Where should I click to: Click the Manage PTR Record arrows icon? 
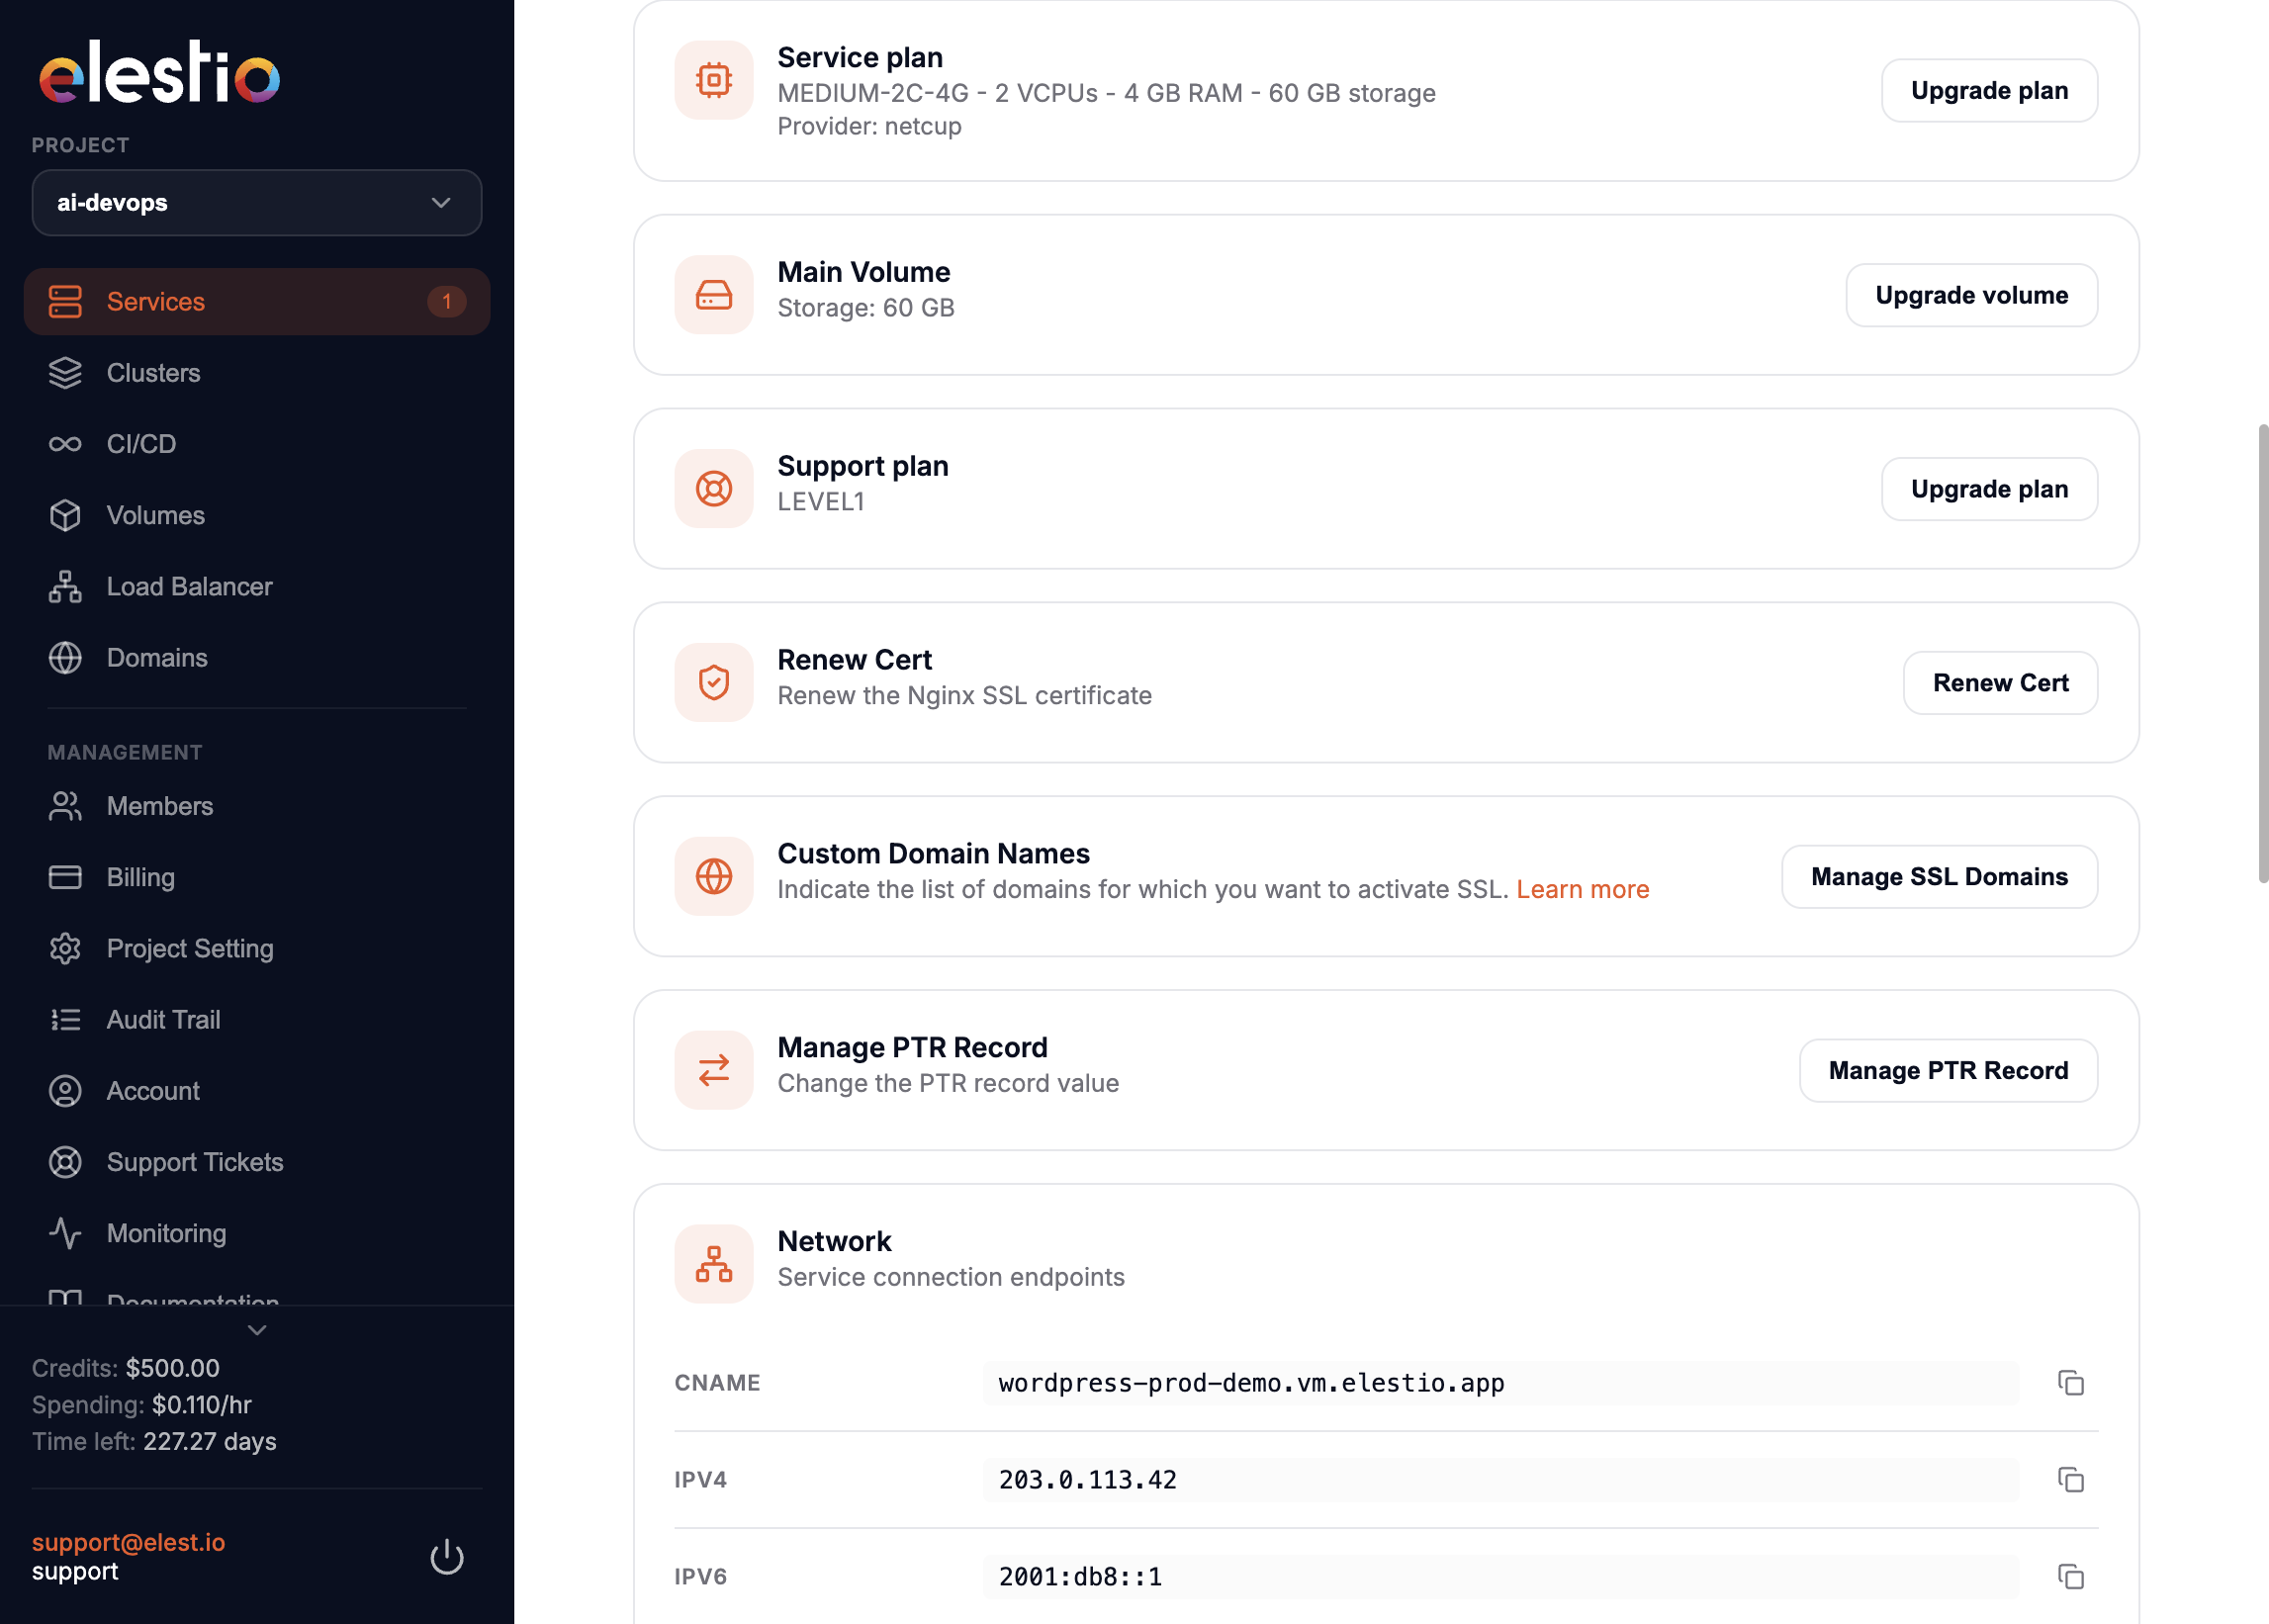(x=714, y=1070)
